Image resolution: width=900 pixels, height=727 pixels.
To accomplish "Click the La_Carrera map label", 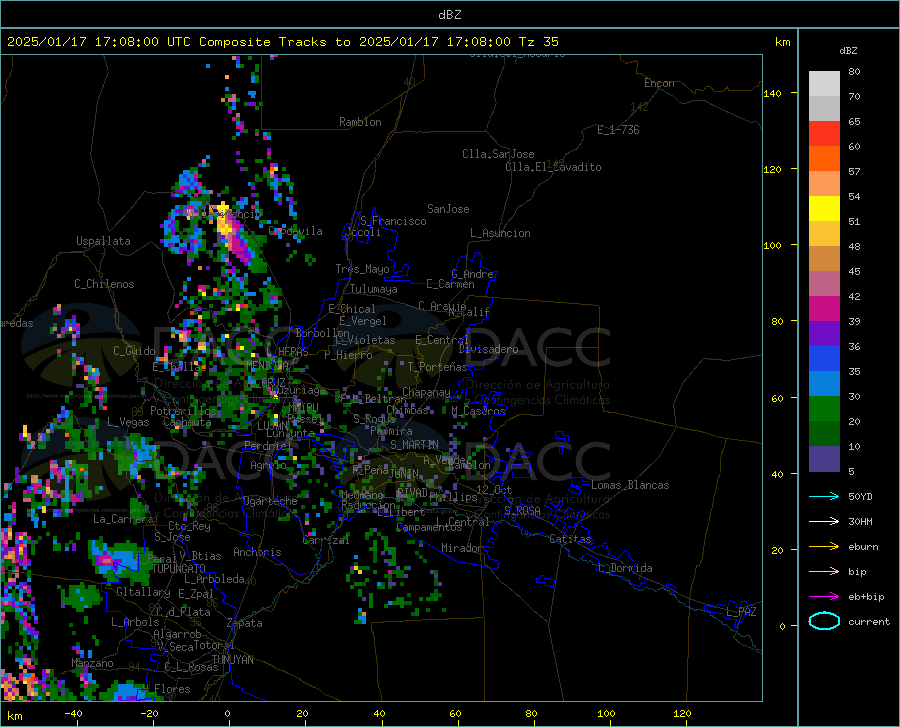I will (x=123, y=519).
